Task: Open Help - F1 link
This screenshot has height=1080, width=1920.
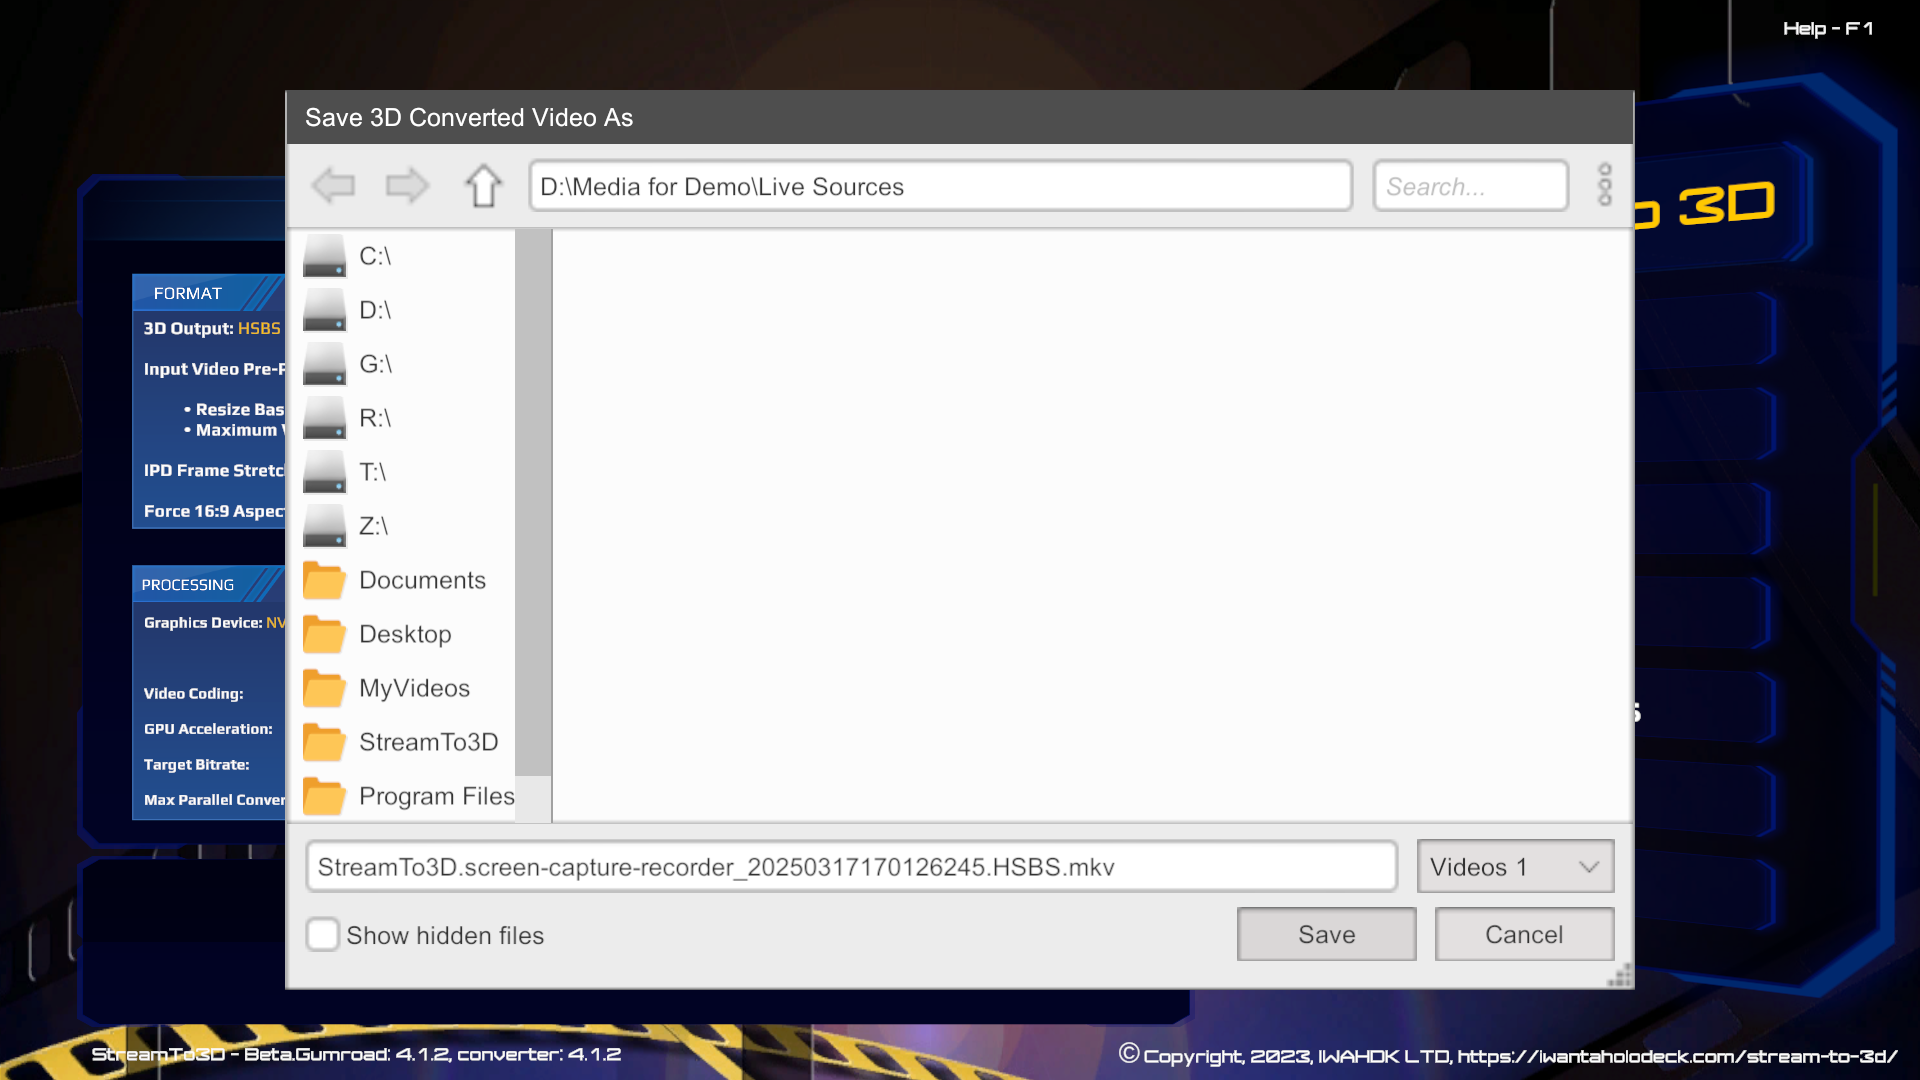Action: (x=1827, y=29)
